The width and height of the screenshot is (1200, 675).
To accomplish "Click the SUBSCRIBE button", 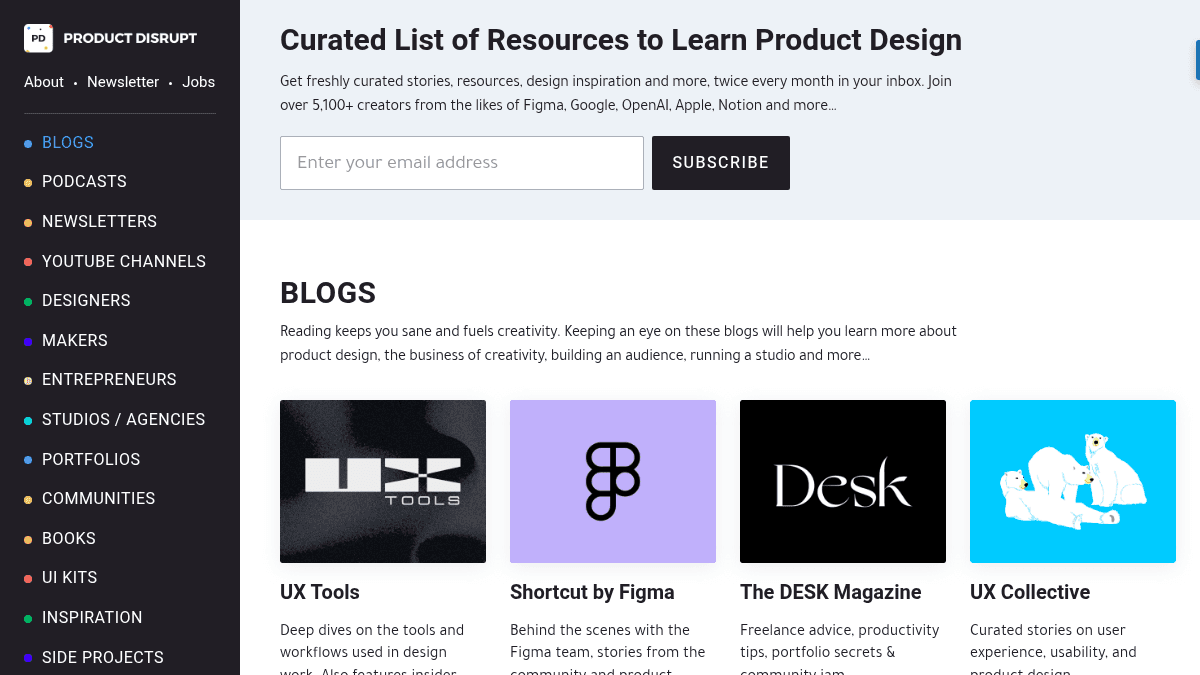I will point(721,163).
